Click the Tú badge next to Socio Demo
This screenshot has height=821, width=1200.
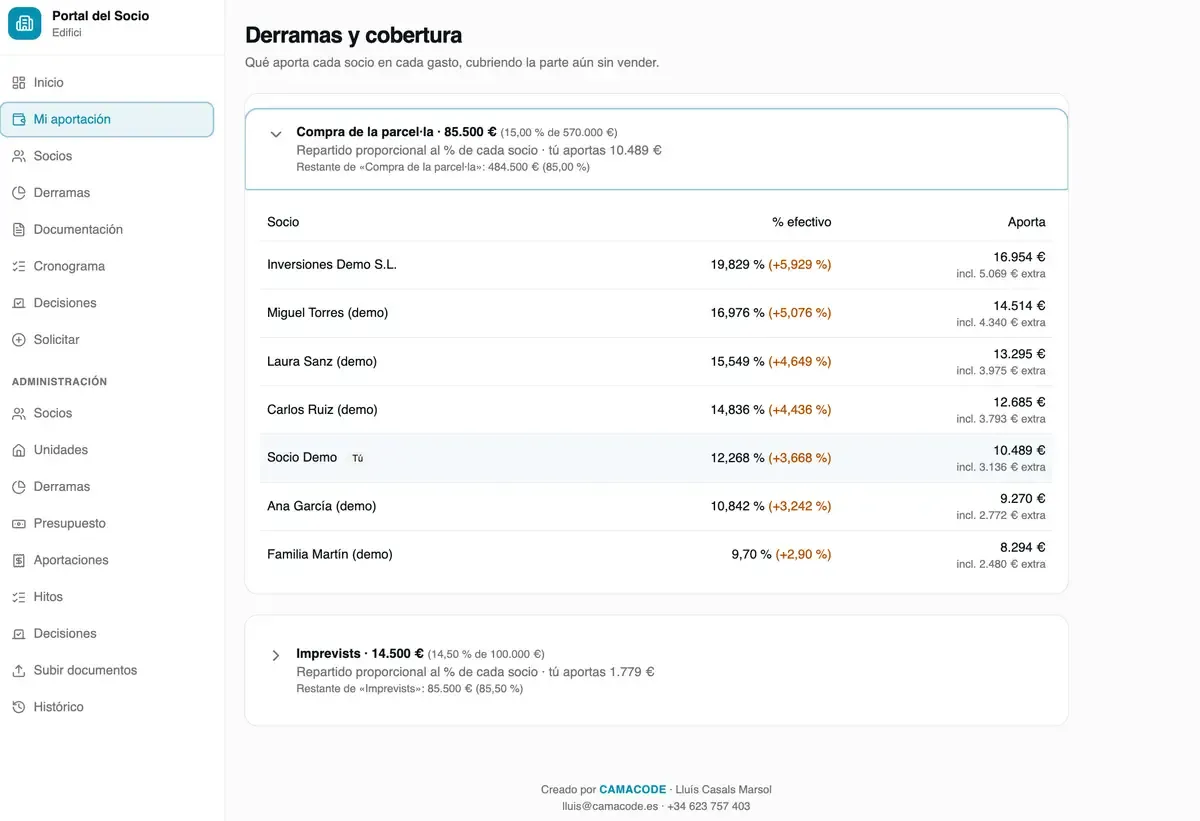(358, 458)
